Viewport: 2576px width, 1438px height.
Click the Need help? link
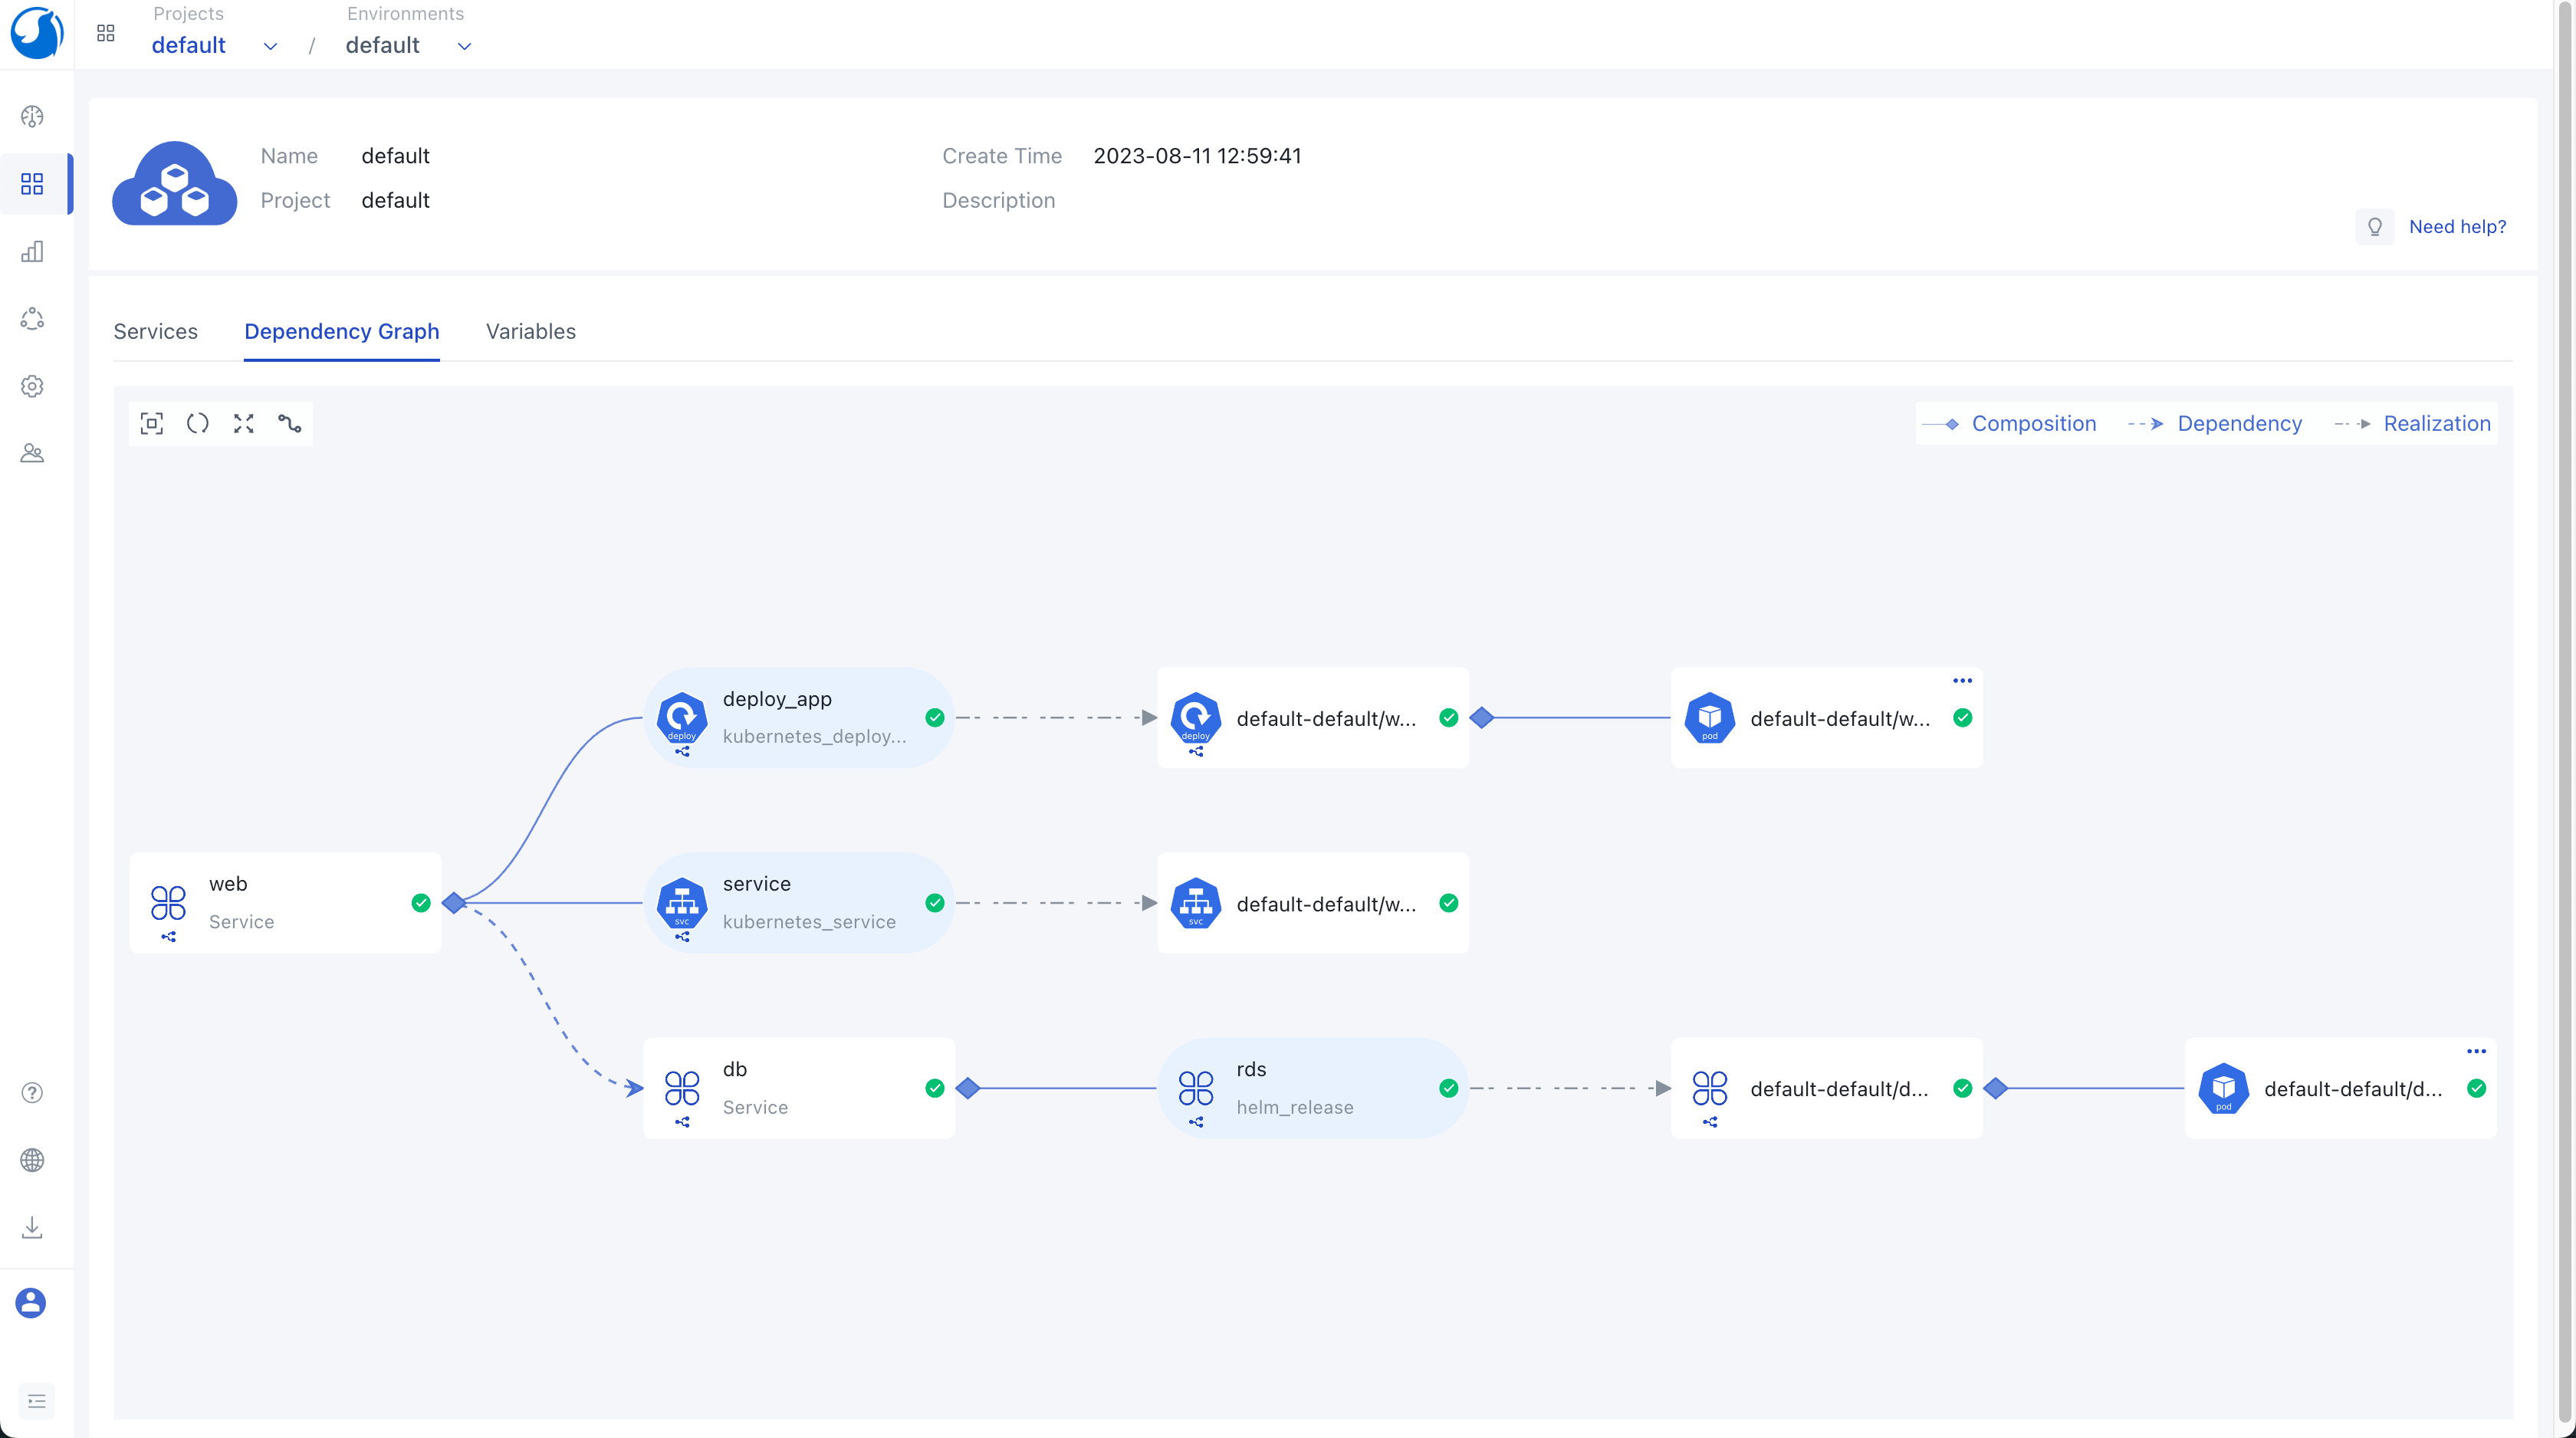2457,227
